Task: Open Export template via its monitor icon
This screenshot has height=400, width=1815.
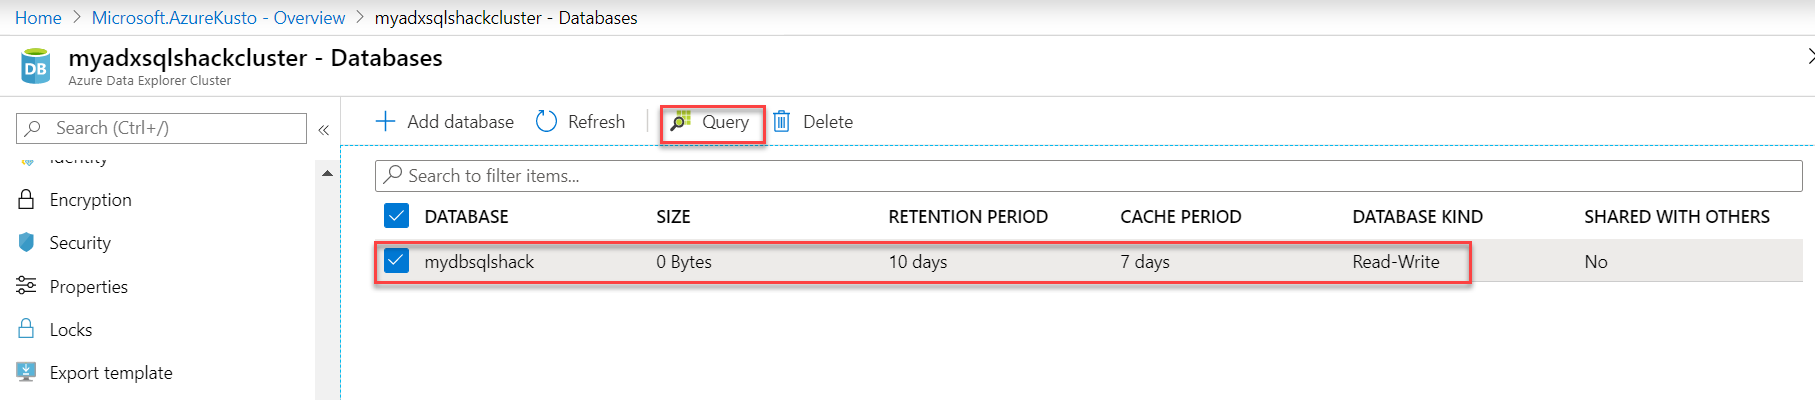Action: click(26, 372)
